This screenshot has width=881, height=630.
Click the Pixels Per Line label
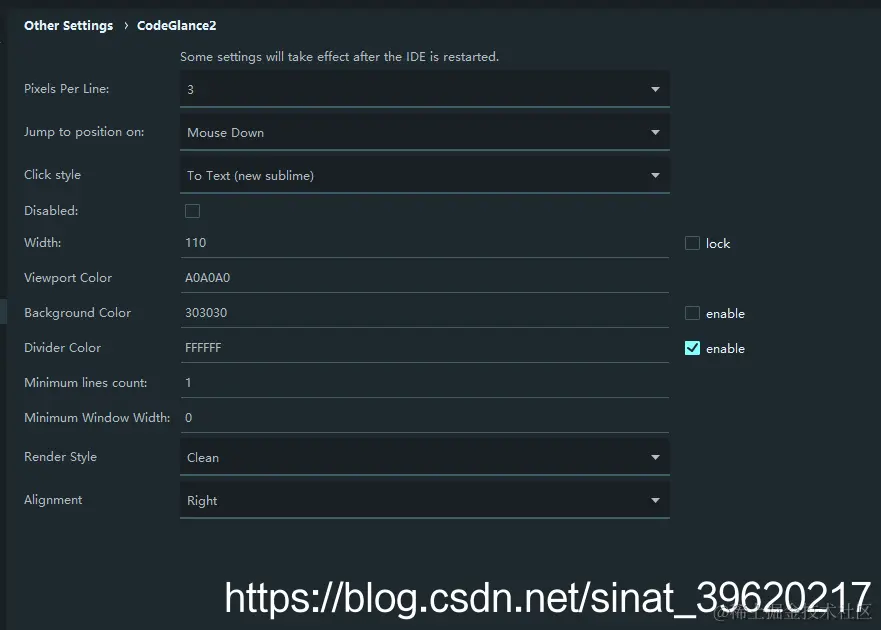66,89
